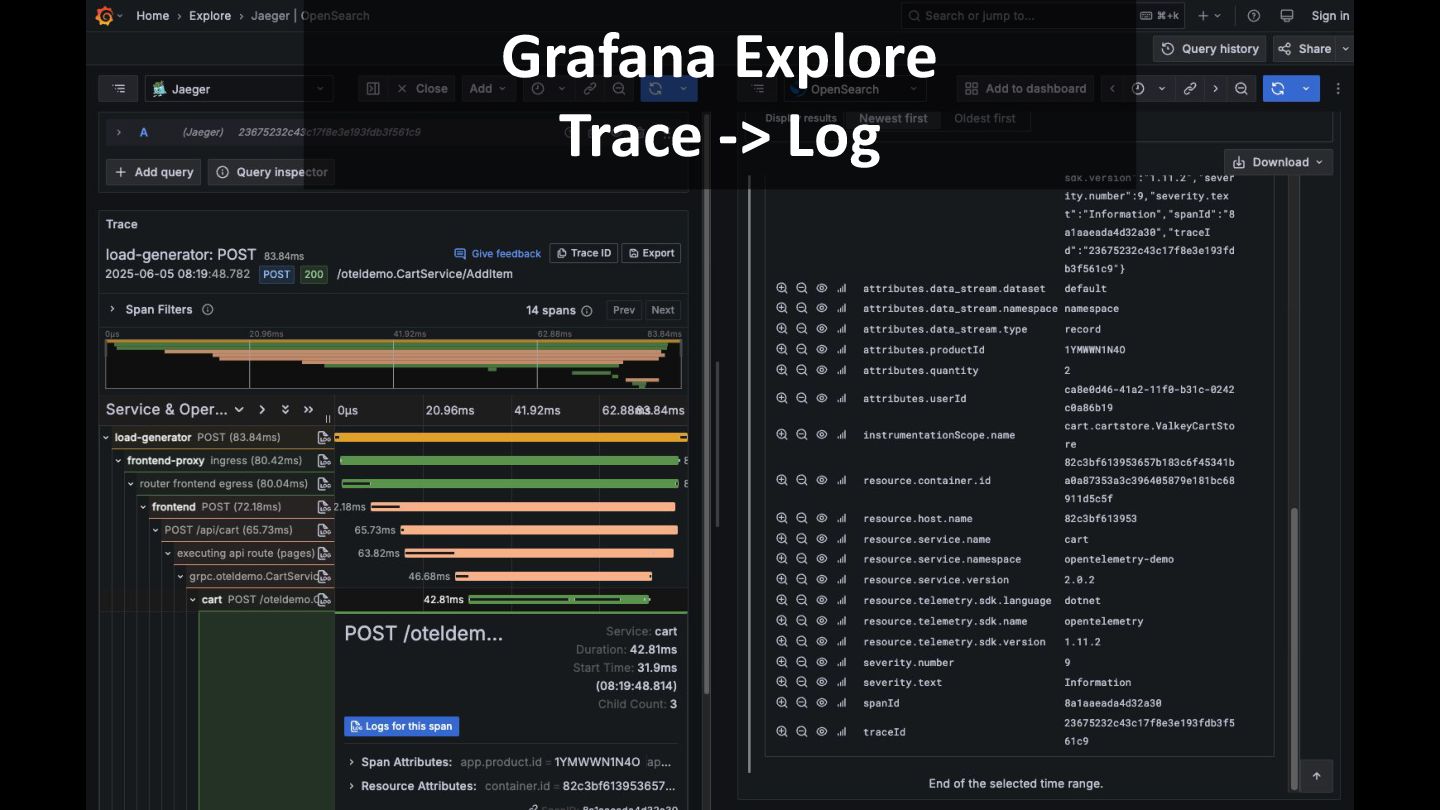Viewport: 1440px width, 810px height.
Task: Open refresh interval dropdown next to run button
Action: pos(1306,89)
